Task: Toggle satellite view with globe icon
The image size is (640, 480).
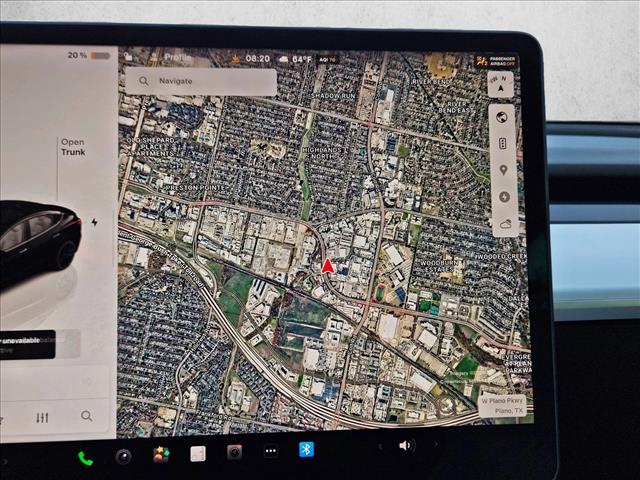Action: 502,117
